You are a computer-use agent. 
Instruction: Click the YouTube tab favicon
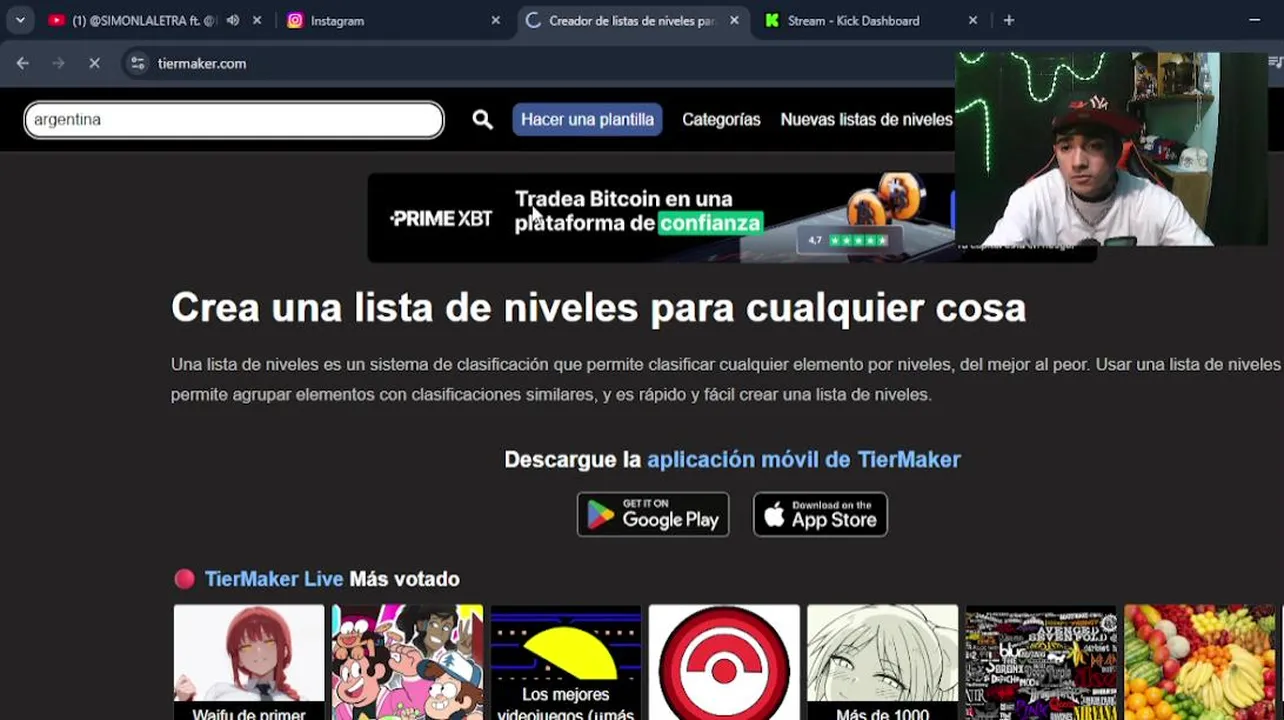pos(56,20)
